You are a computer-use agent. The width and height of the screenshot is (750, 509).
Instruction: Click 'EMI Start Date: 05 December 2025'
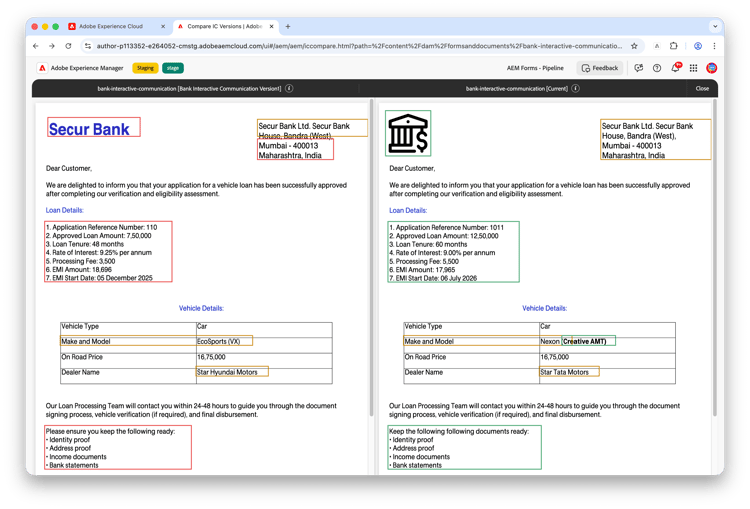point(99,278)
